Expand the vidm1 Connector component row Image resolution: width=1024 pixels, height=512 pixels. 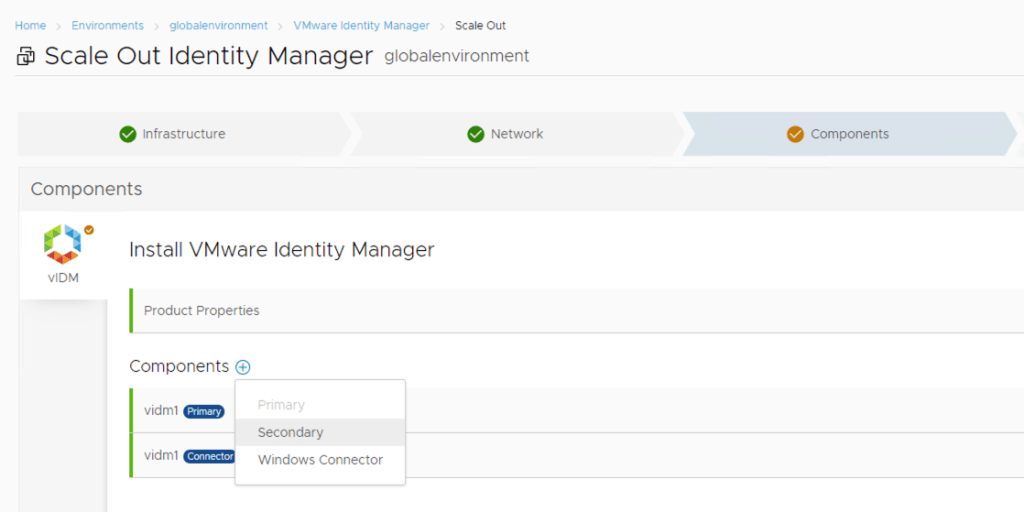tap(160, 456)
